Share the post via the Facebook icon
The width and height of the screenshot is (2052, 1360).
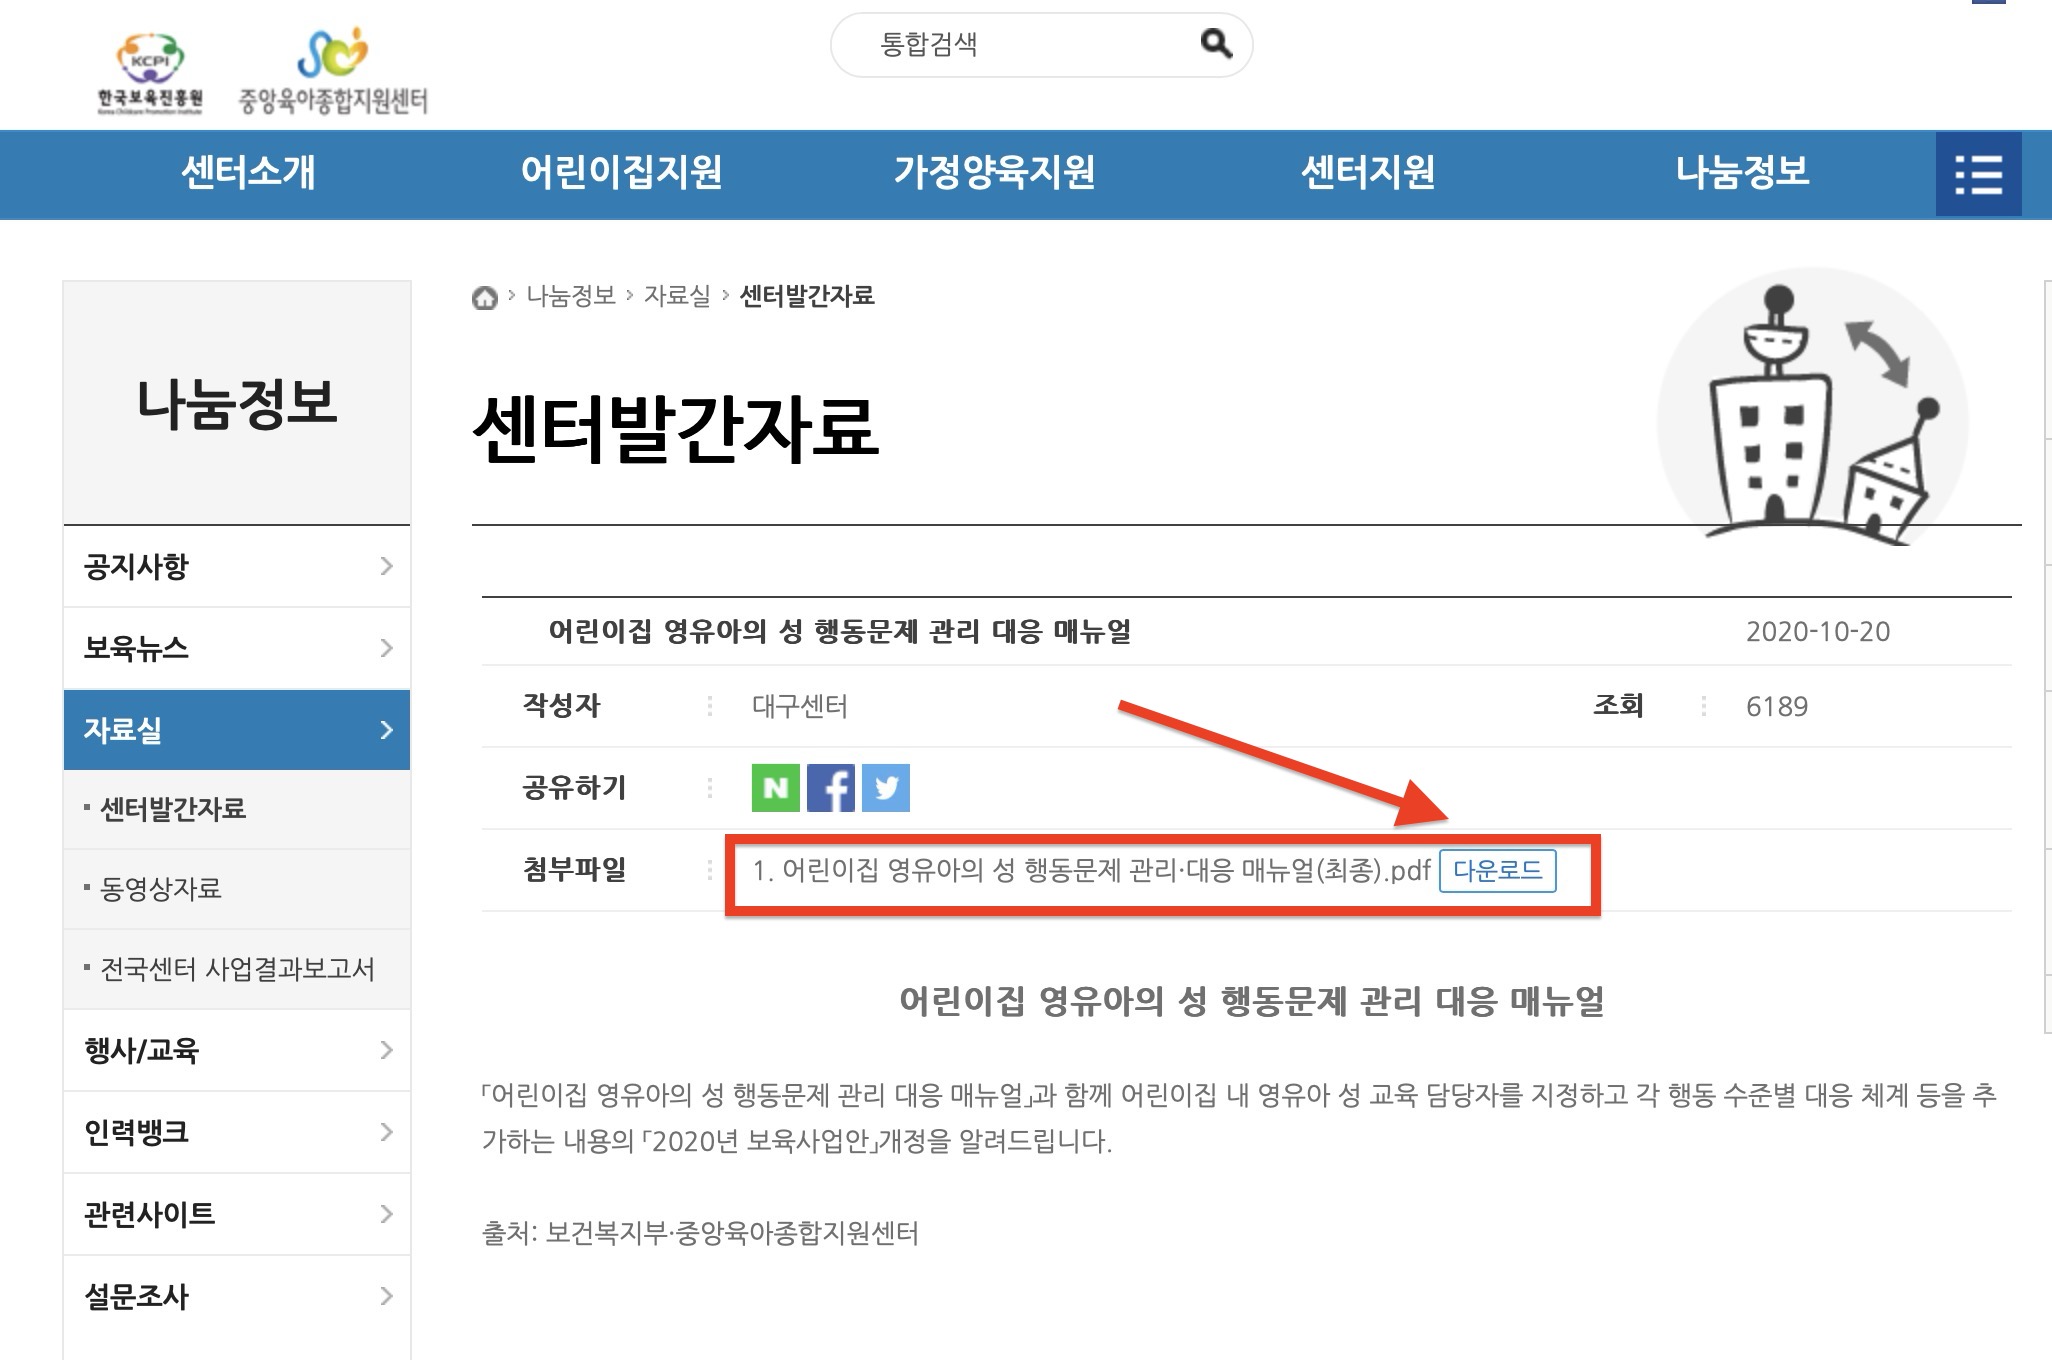[832, 788]
